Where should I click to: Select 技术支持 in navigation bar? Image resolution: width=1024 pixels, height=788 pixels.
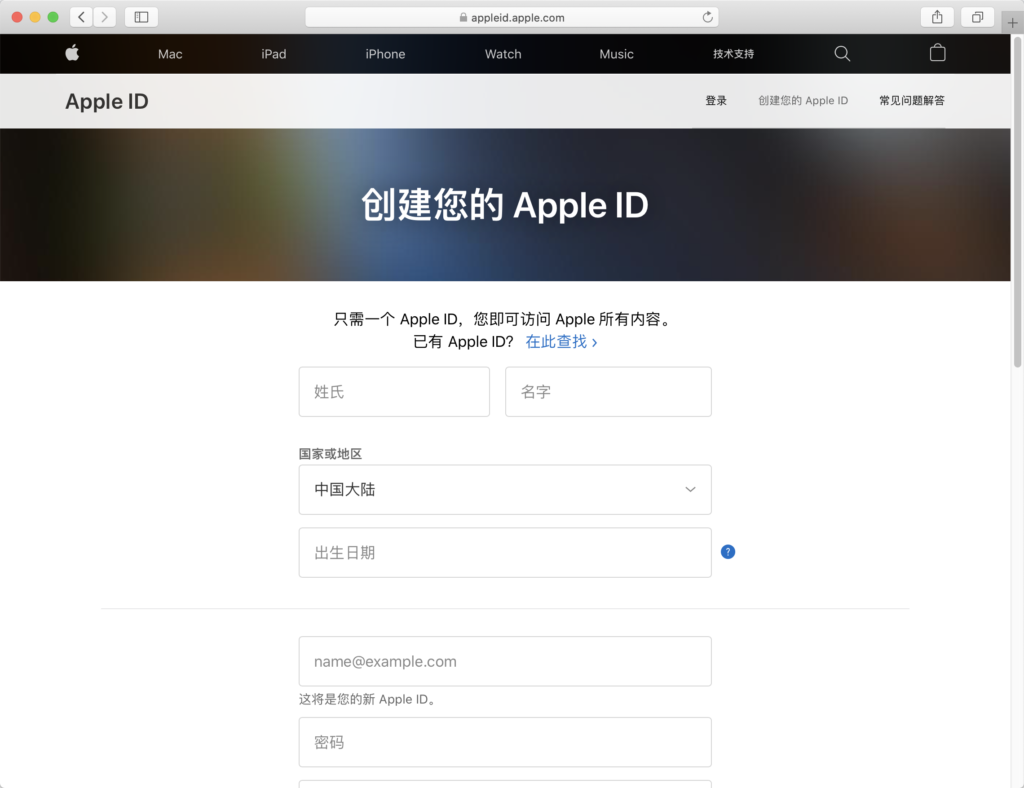733,54
